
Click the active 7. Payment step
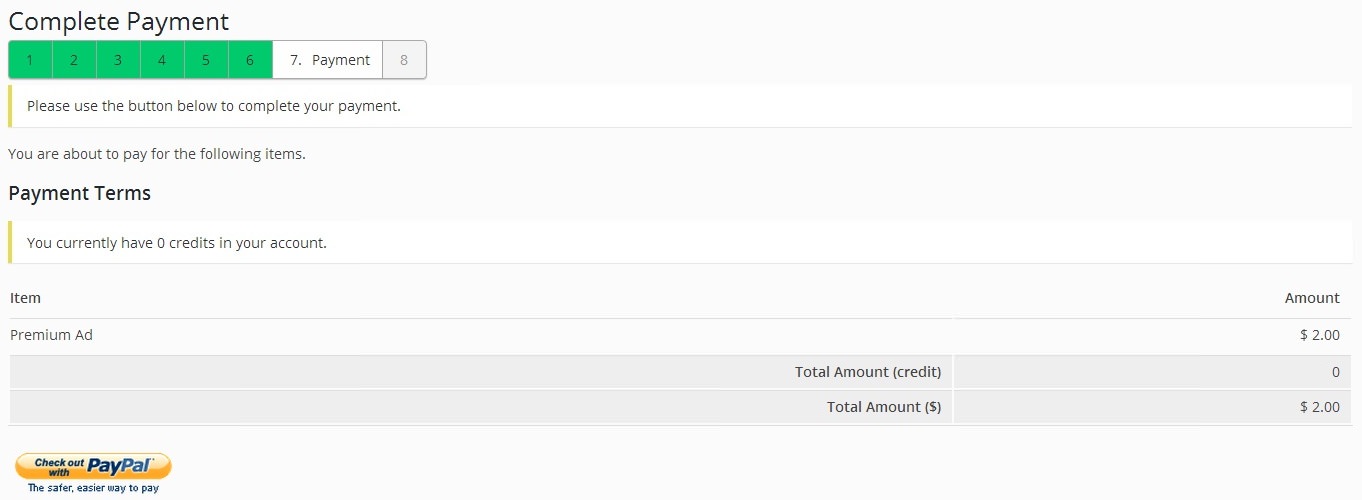[328, 60]
